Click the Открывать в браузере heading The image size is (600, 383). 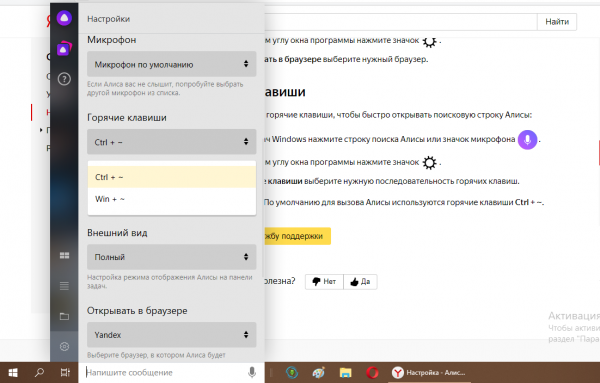[x=137, y=311]
